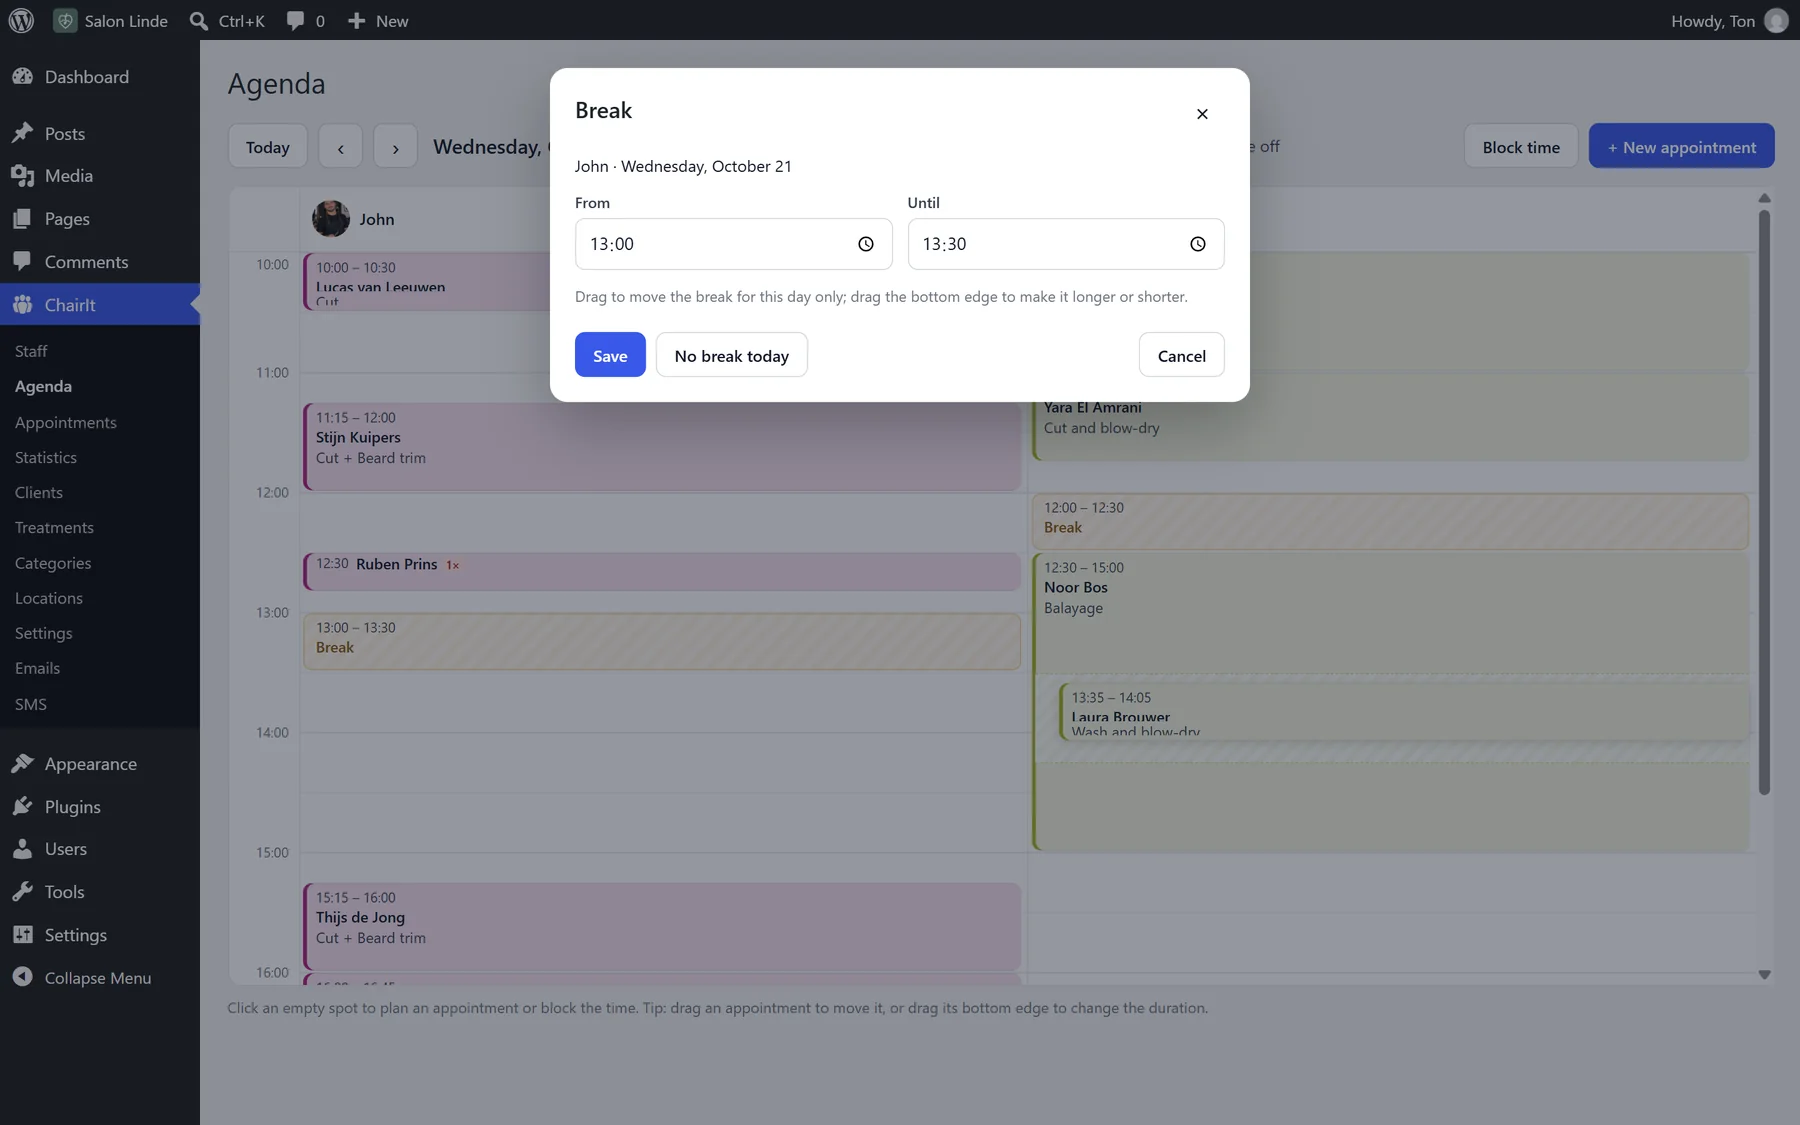Click the Today button
Image resolution: width=1800 pixels, height=1125 pixels.
pyautogui.click(x=268, y=147)
